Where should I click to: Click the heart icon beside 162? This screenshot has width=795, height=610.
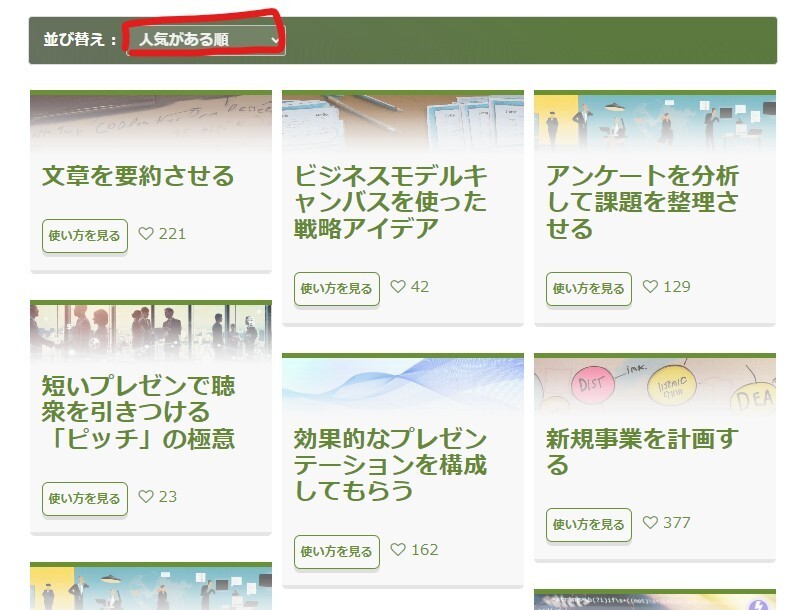click(398, 549)
